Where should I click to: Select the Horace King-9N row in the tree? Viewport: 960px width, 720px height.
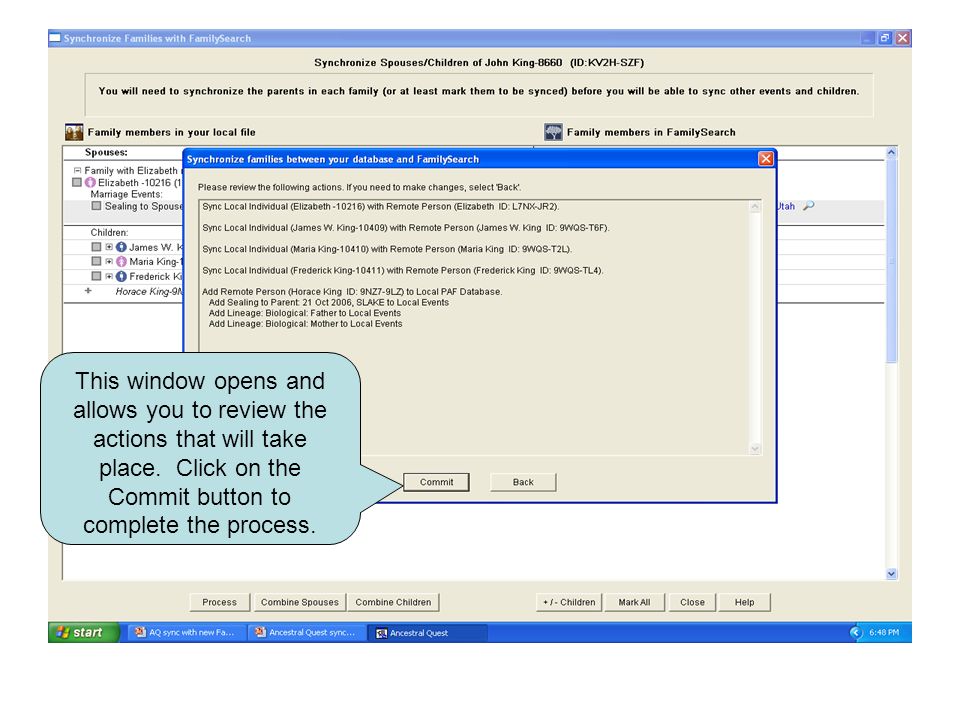[149, 291]
